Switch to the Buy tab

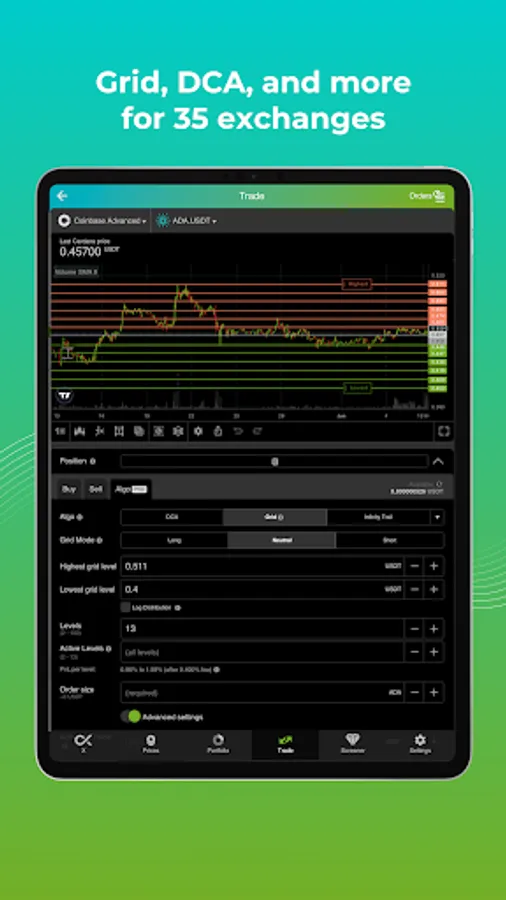click(x=69, y=489)
